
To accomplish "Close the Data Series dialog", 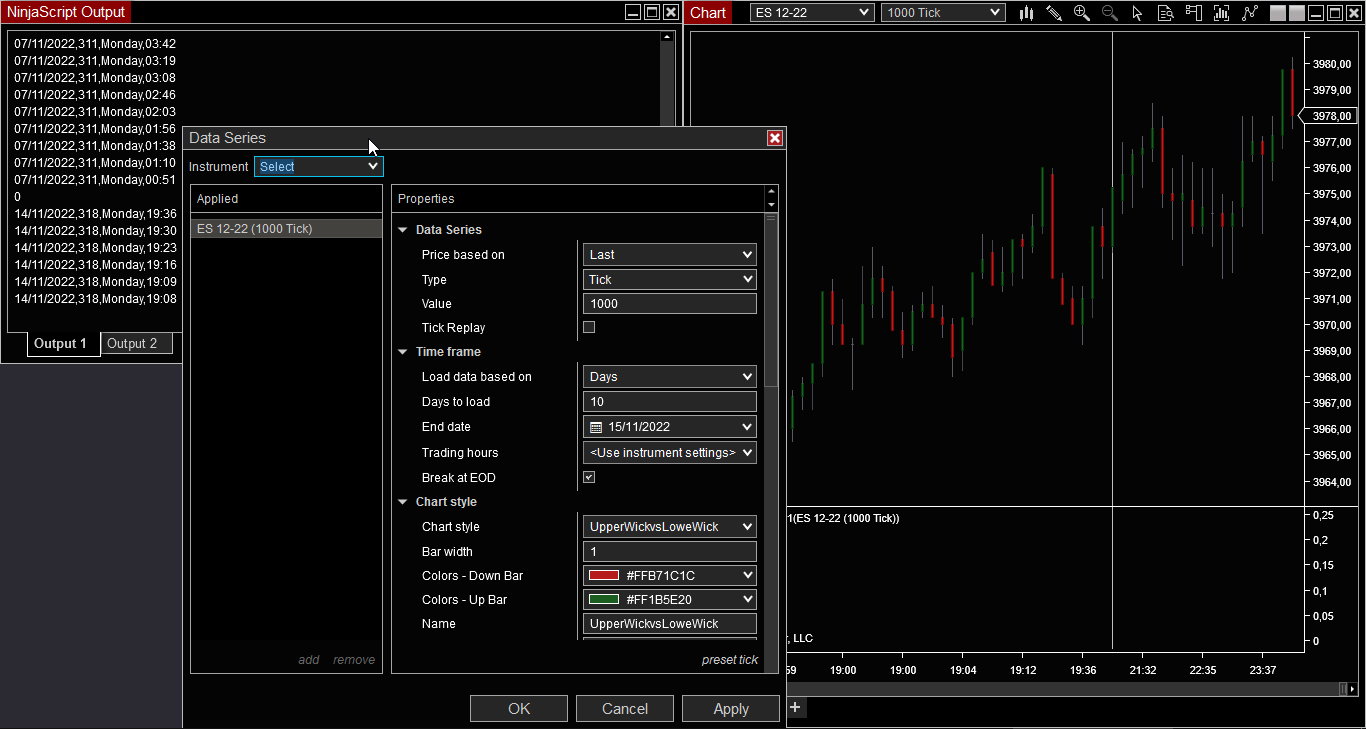I will (x=775, y=138).
